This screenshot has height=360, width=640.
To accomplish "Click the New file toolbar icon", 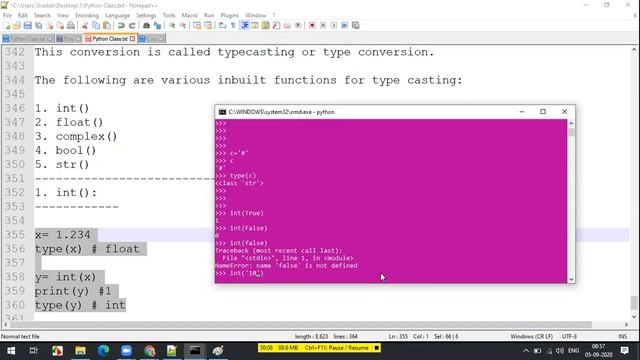I will (x=7, y=26).
